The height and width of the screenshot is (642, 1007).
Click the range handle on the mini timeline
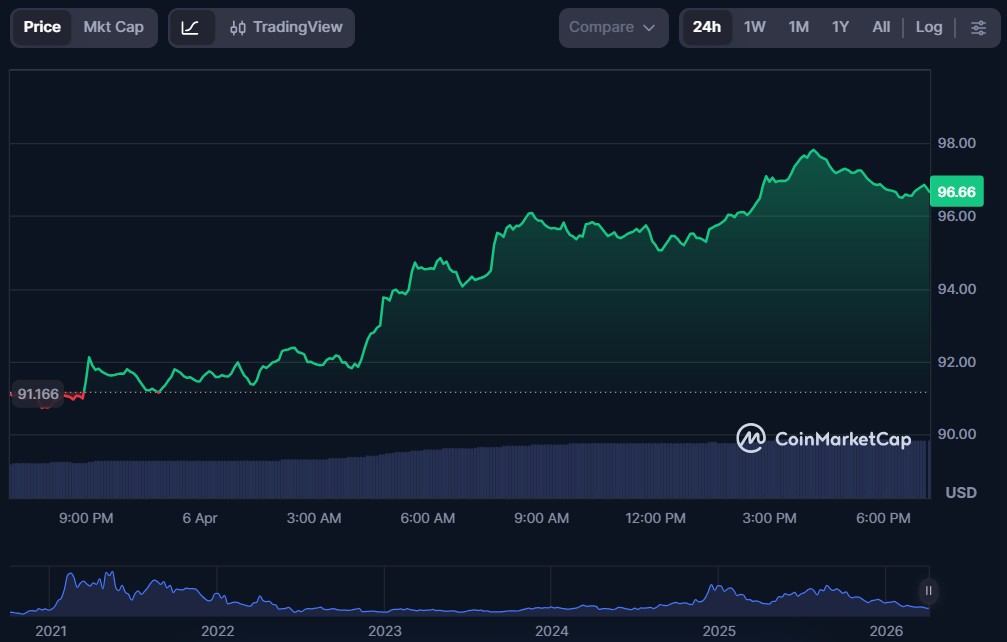click(x=929, y=590)
